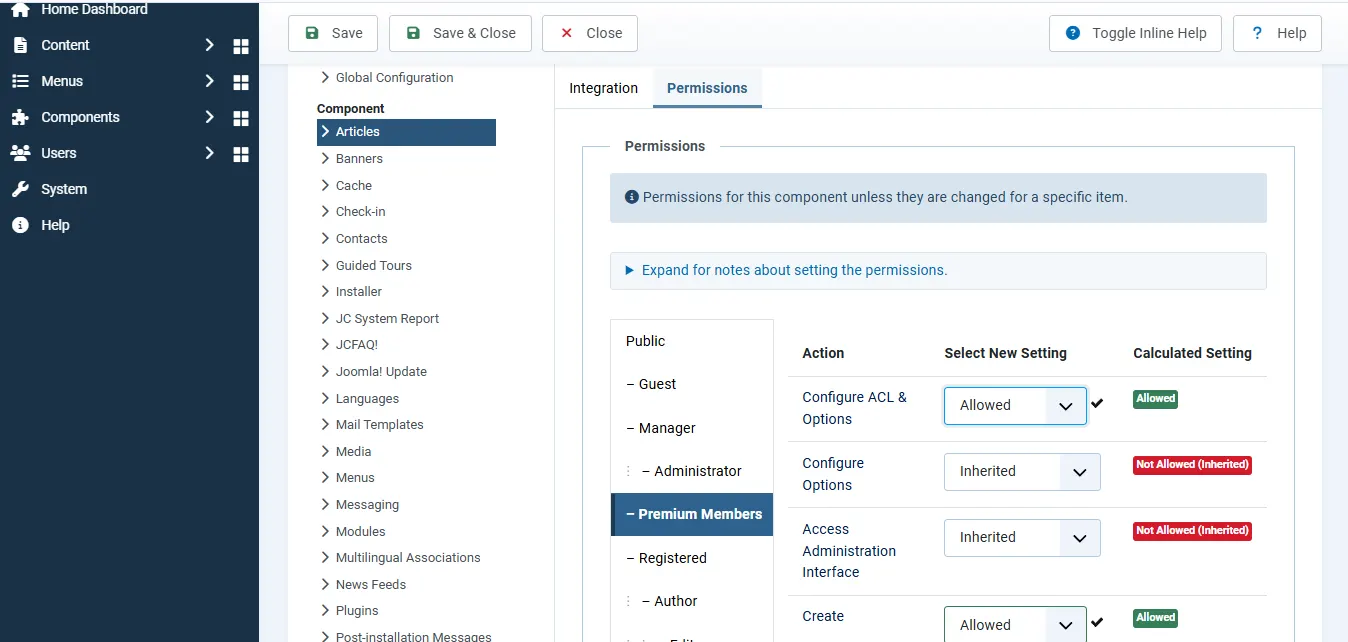Open the Cache component settings
This screenshot has width=1348, height=642.
(x=354, y=185)
